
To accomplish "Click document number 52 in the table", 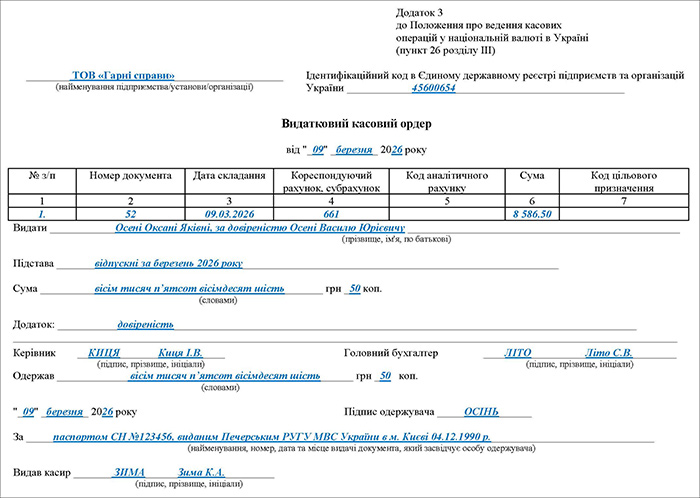I will coord(131,214).
